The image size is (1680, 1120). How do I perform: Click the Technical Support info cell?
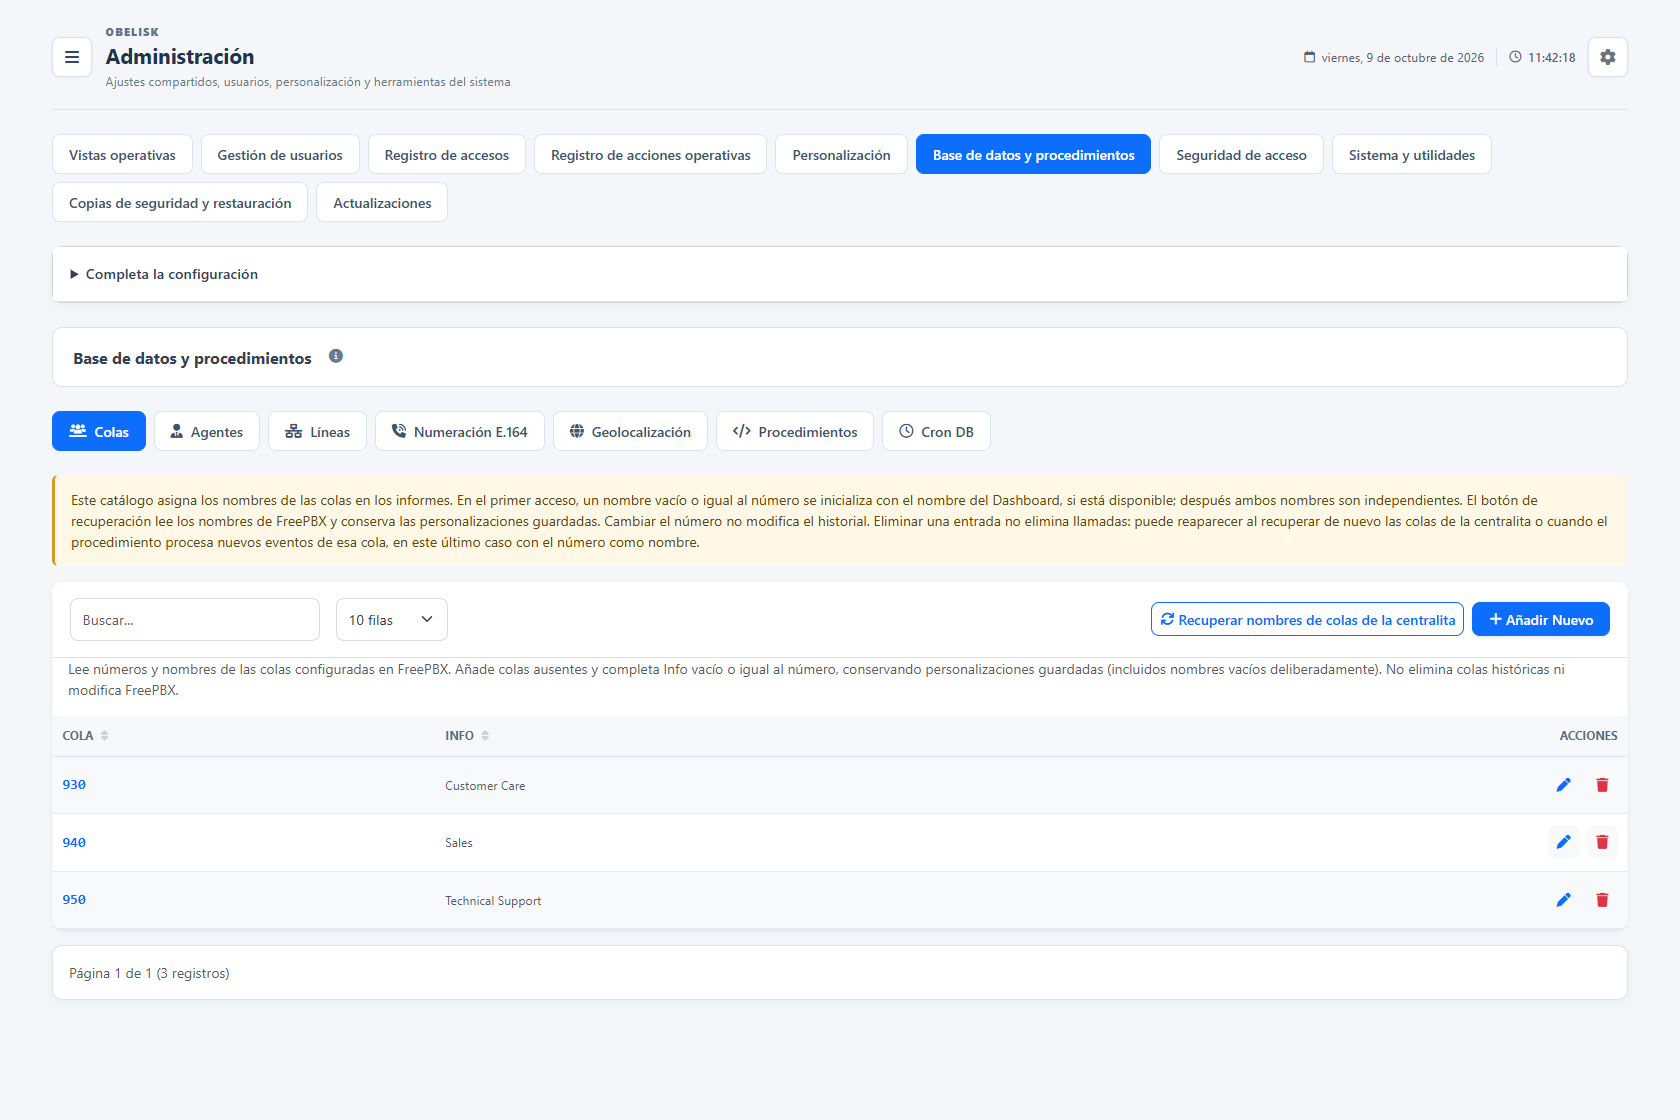pyautogui.click(x=493, y=901)
